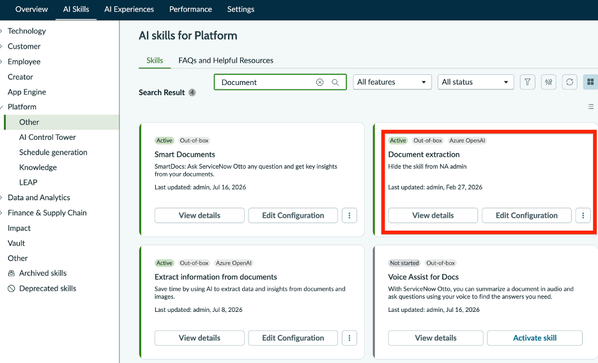The width and height of the screenshot is (598, 363).
Task: Open Knowledge category
Action: click(38, 167)
